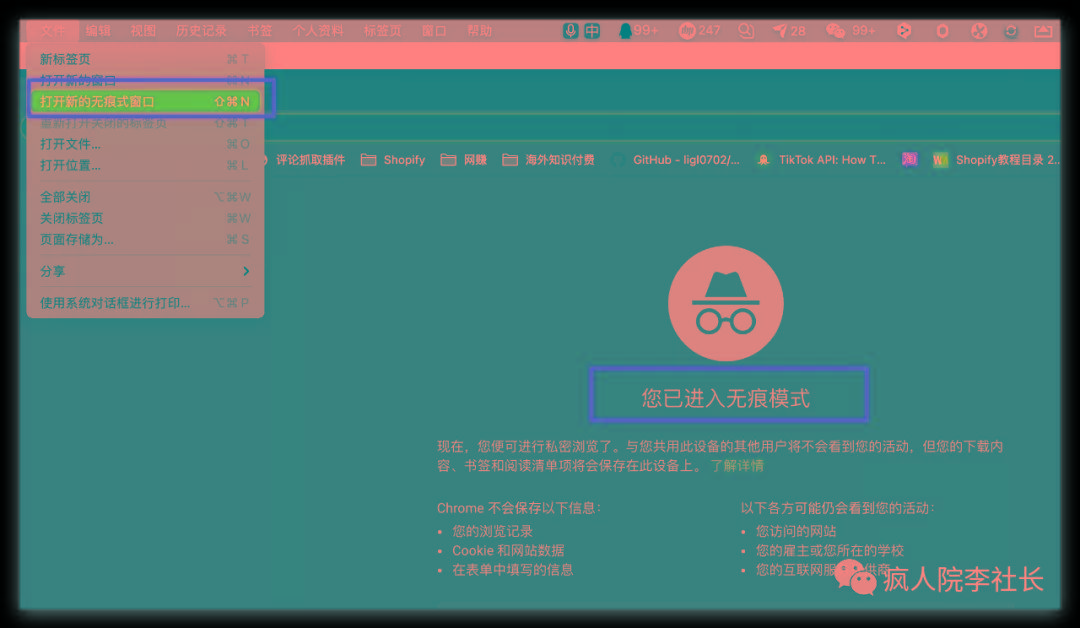Open the 海外知识付费 bookmark folder
This screenshot has height=628, width=1080.
tap(549, 160)
